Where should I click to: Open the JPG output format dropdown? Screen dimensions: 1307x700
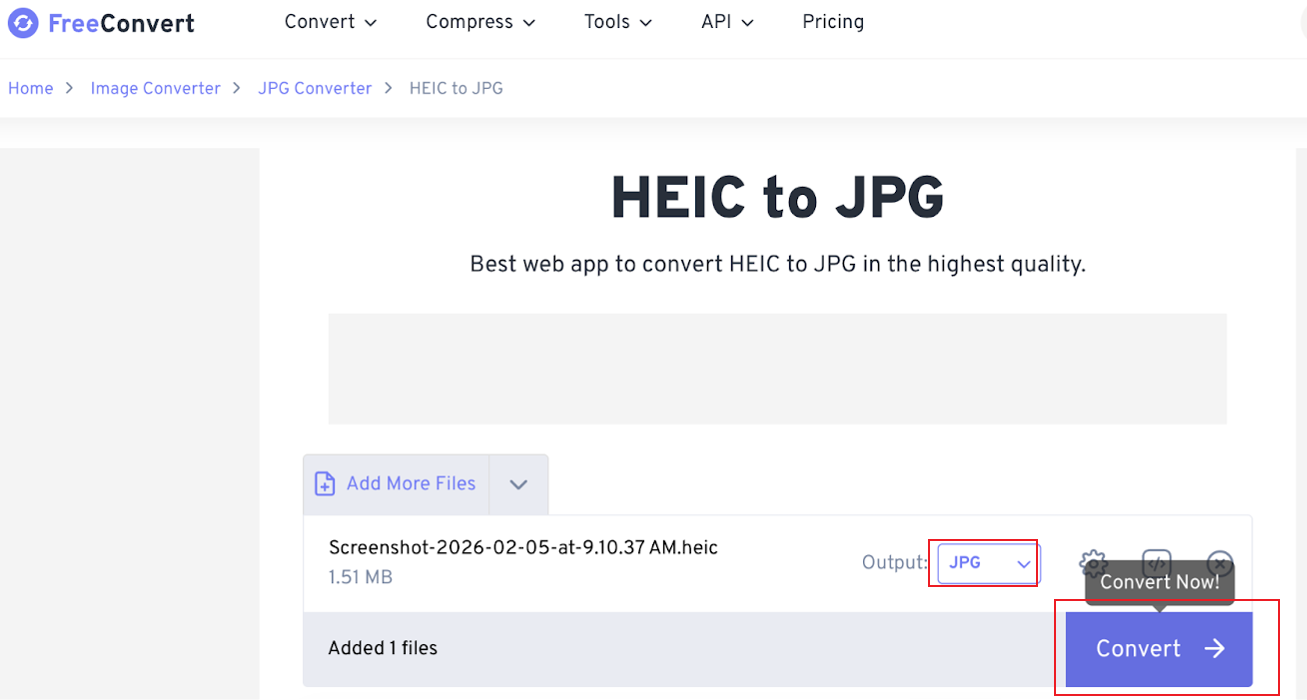(984, 563)
